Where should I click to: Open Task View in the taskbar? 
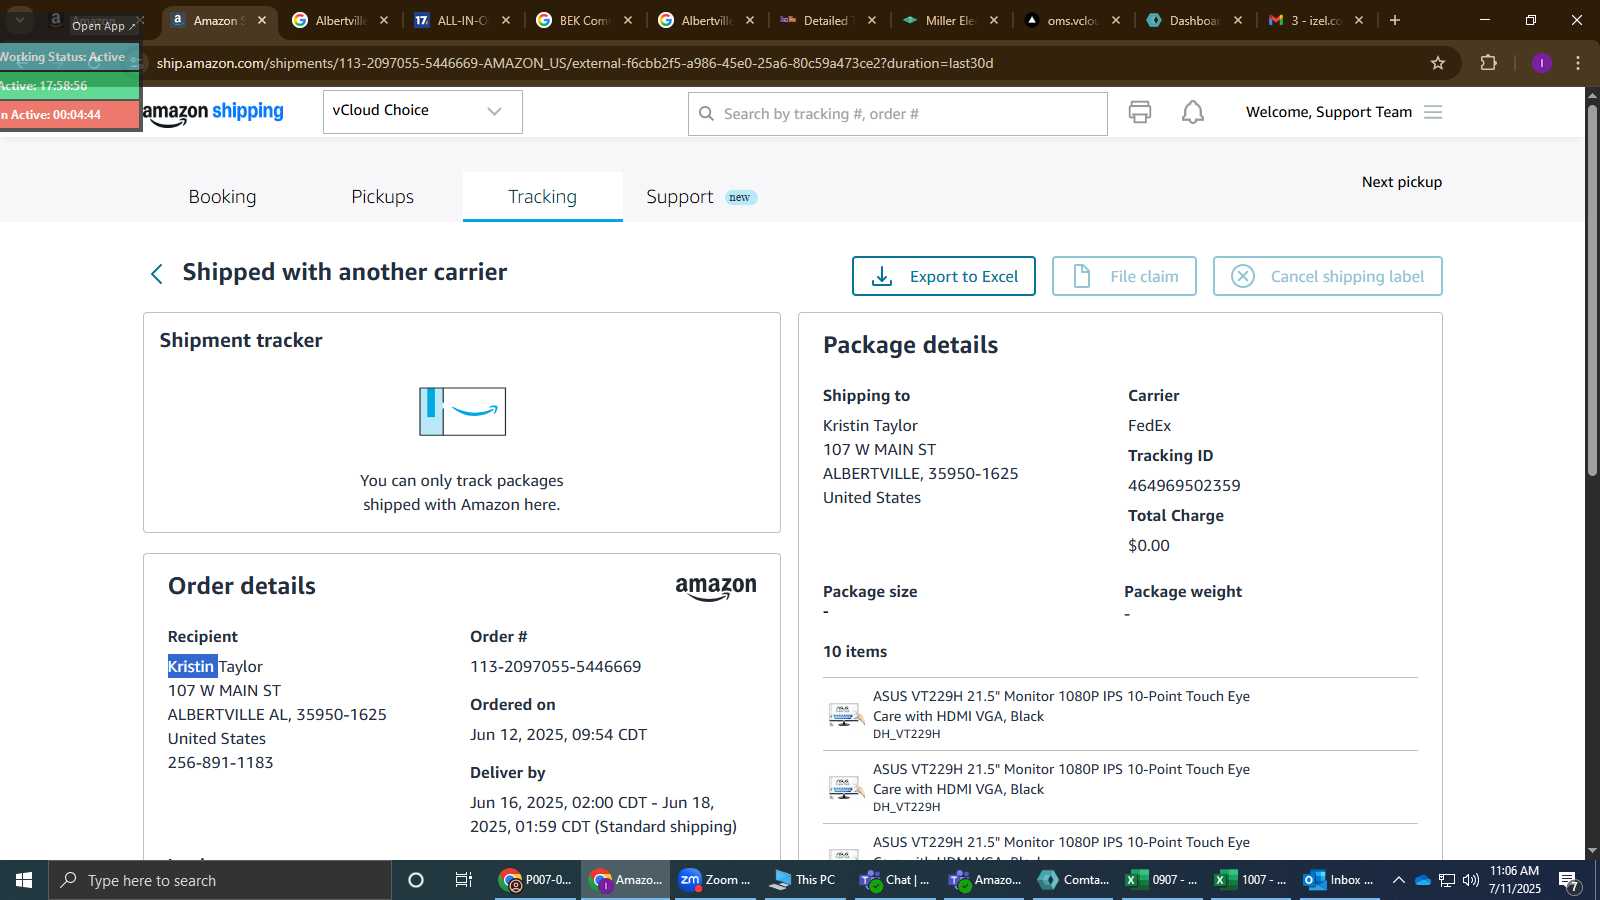tap(464, 880)
